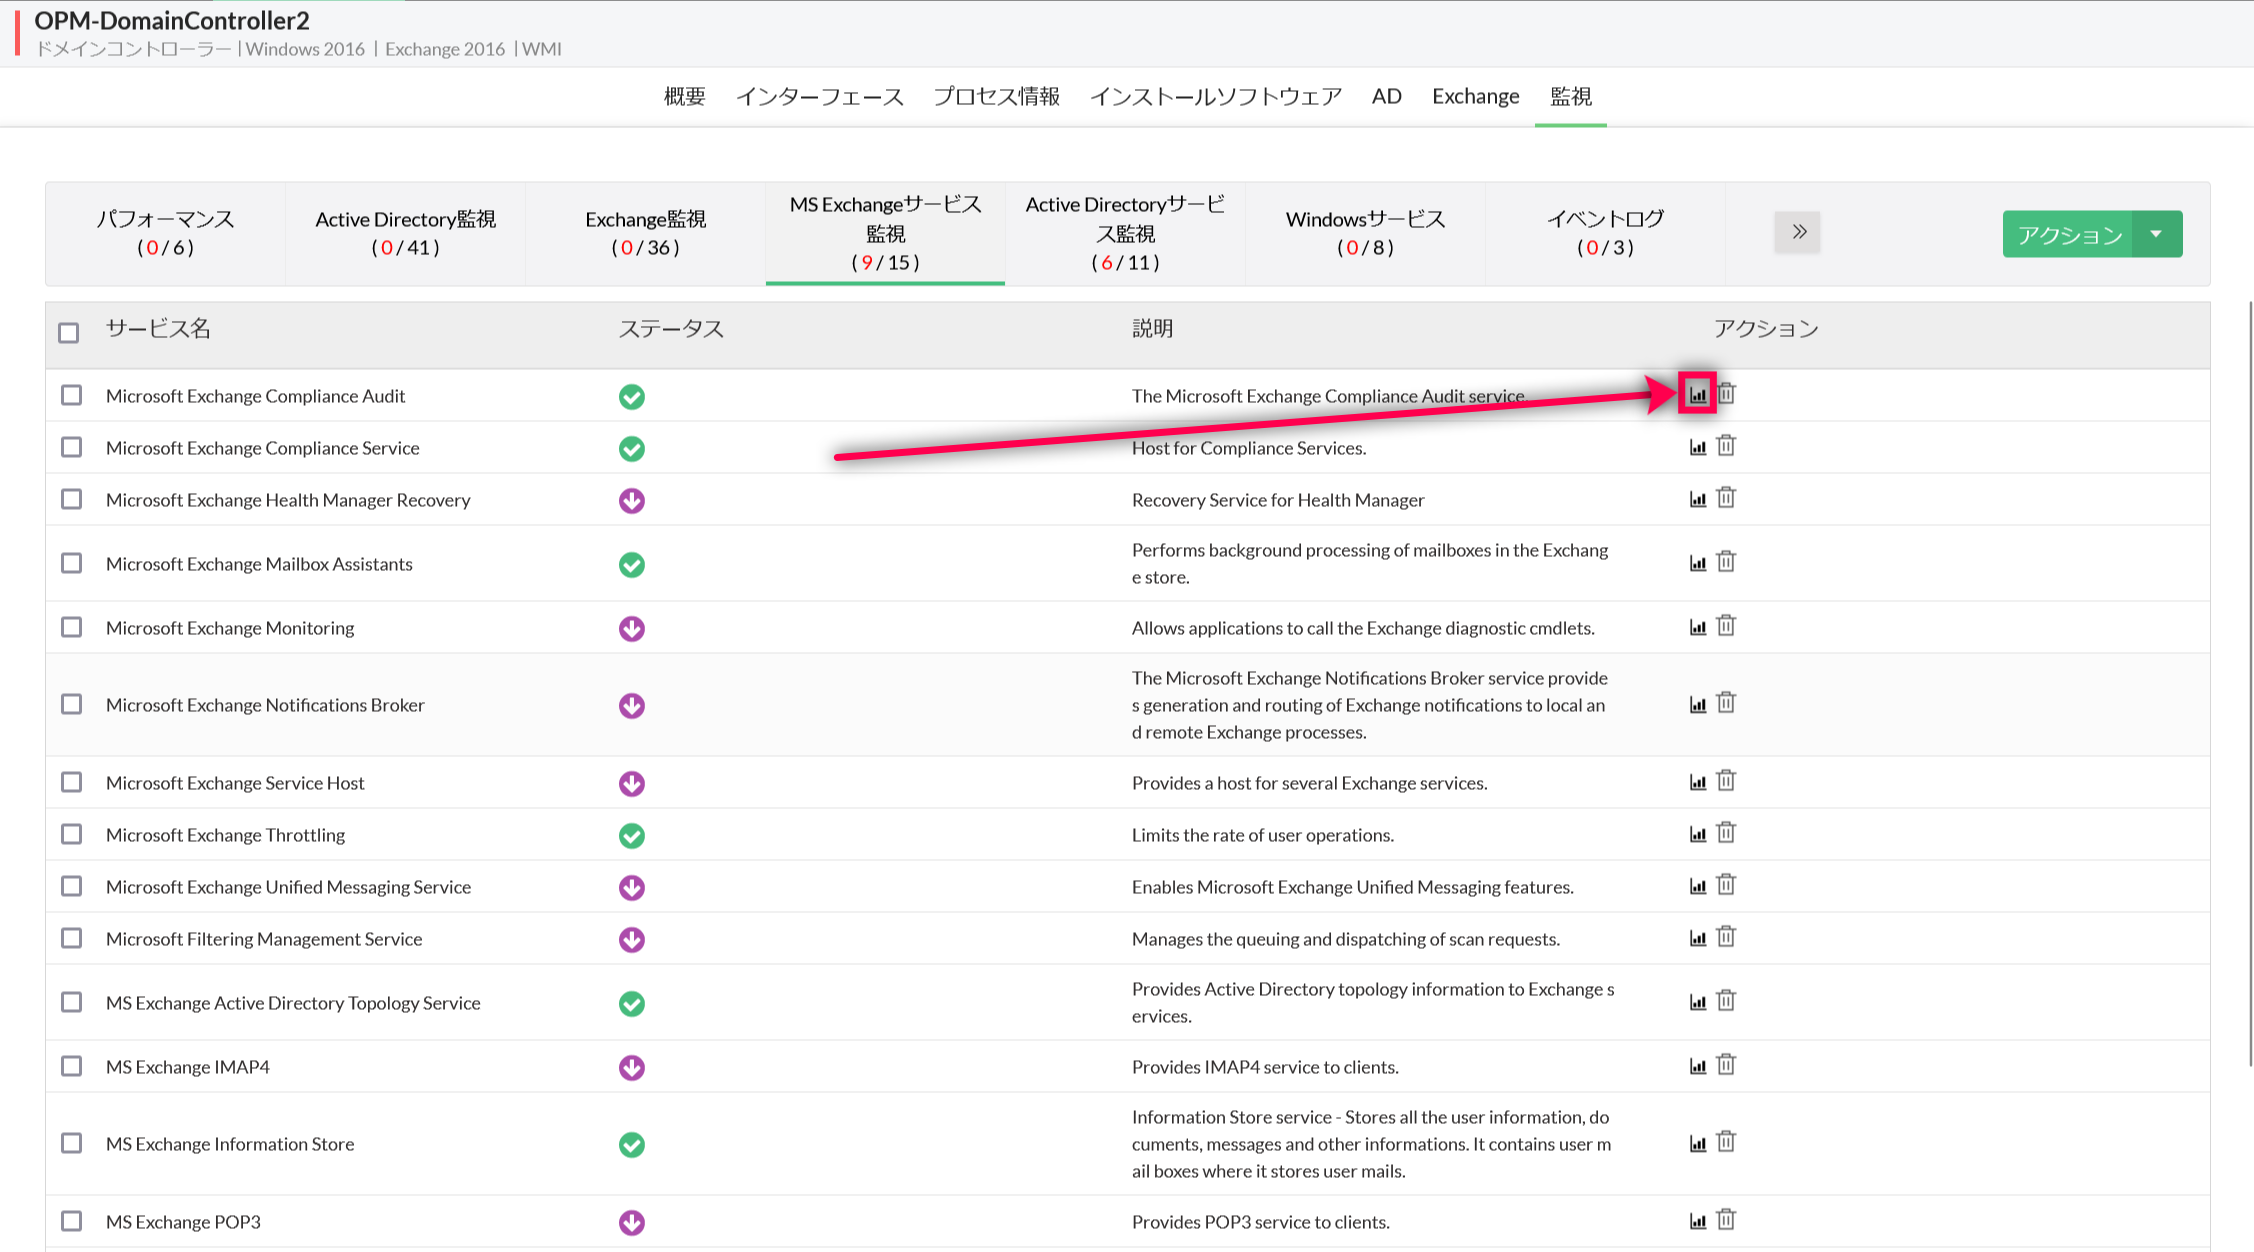Show more monitor tabs with double chevron
2254x1252 pixels.
coord(1797,232)
